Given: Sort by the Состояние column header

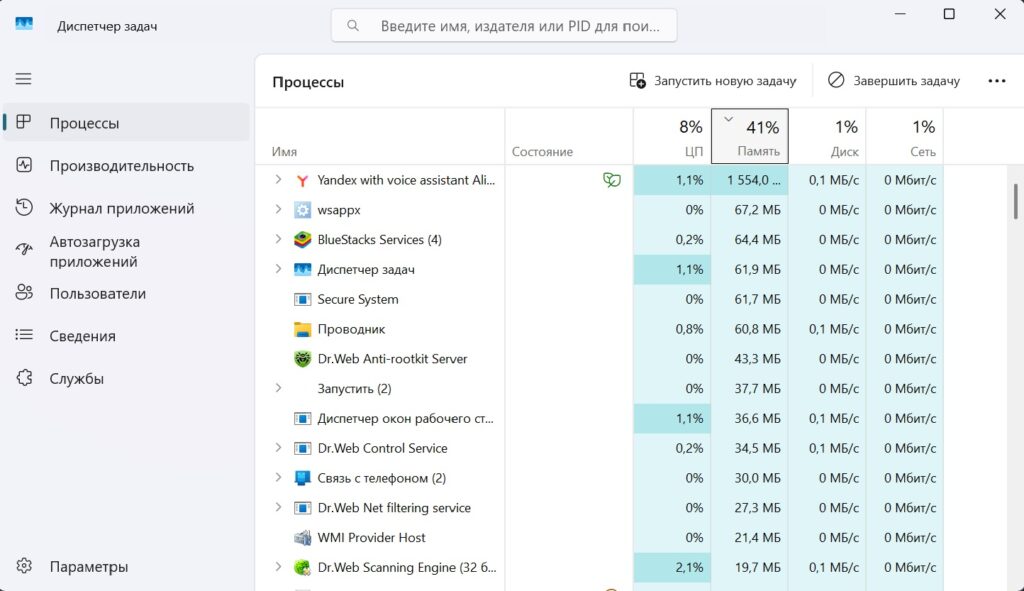Looking at the screenshot, I should tap(569, 136).
